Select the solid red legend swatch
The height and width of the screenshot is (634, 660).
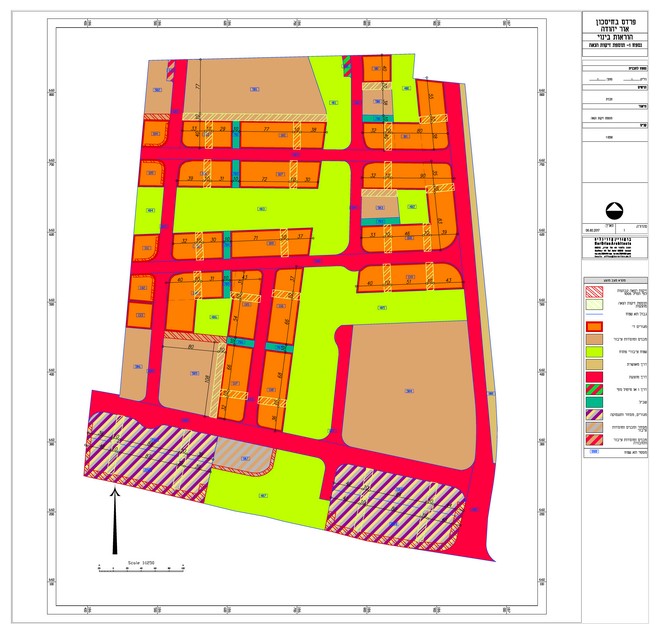click(594, 376)
